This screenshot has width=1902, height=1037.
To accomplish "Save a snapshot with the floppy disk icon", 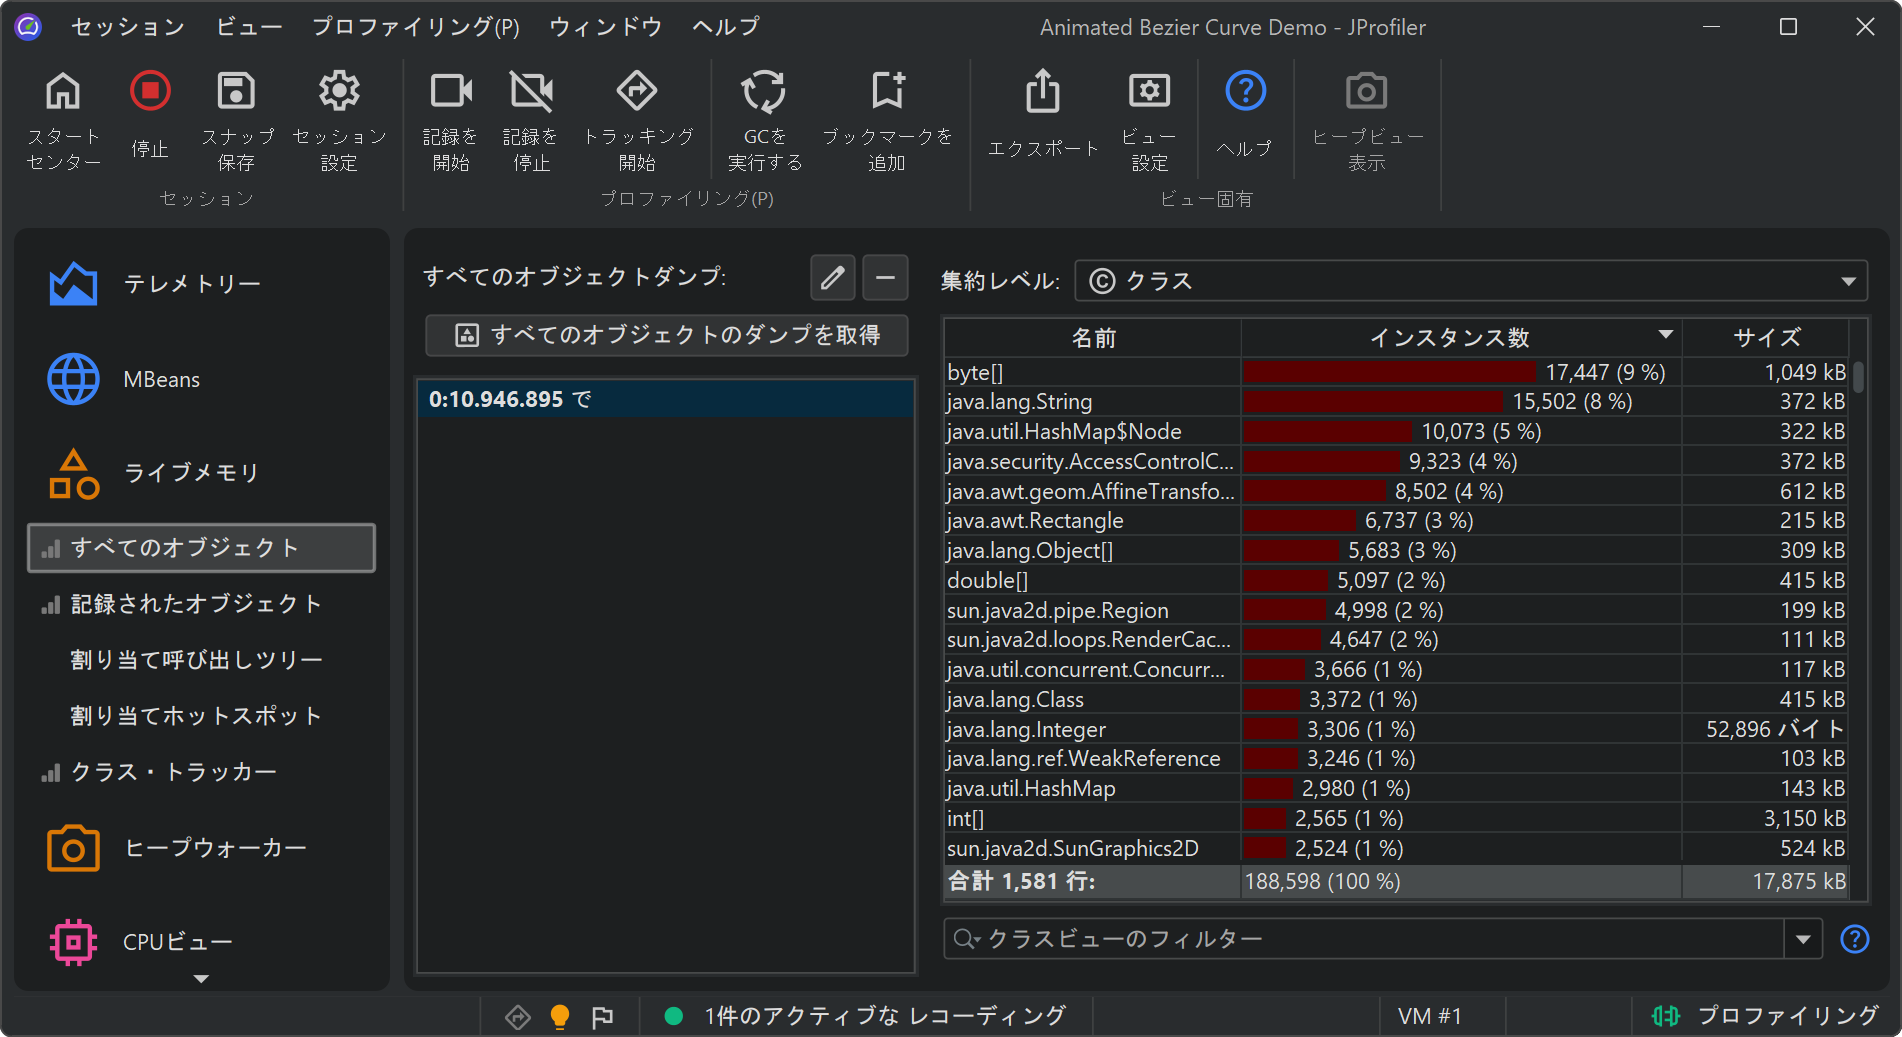I will tap(236, 92).
